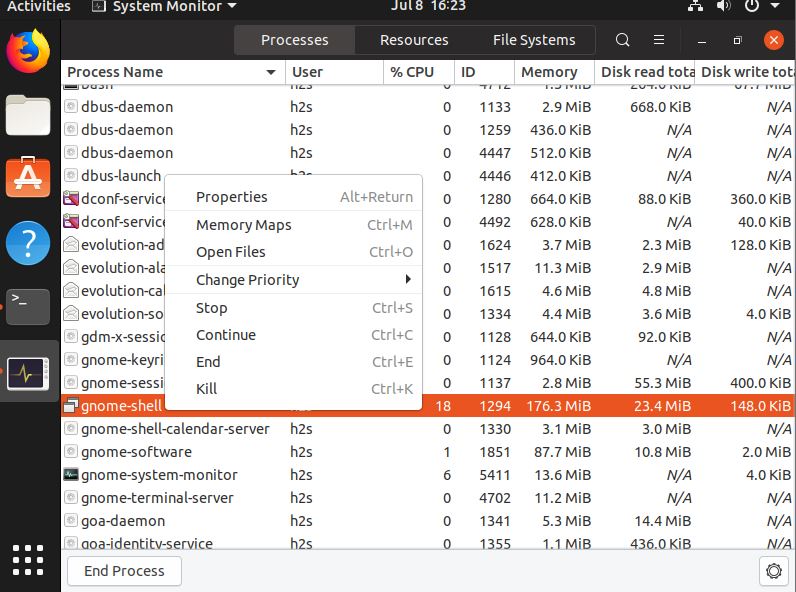This screenshot has width=796, height=592.
Task: Click the dbus-launch process icon
Action: [71, 176]
